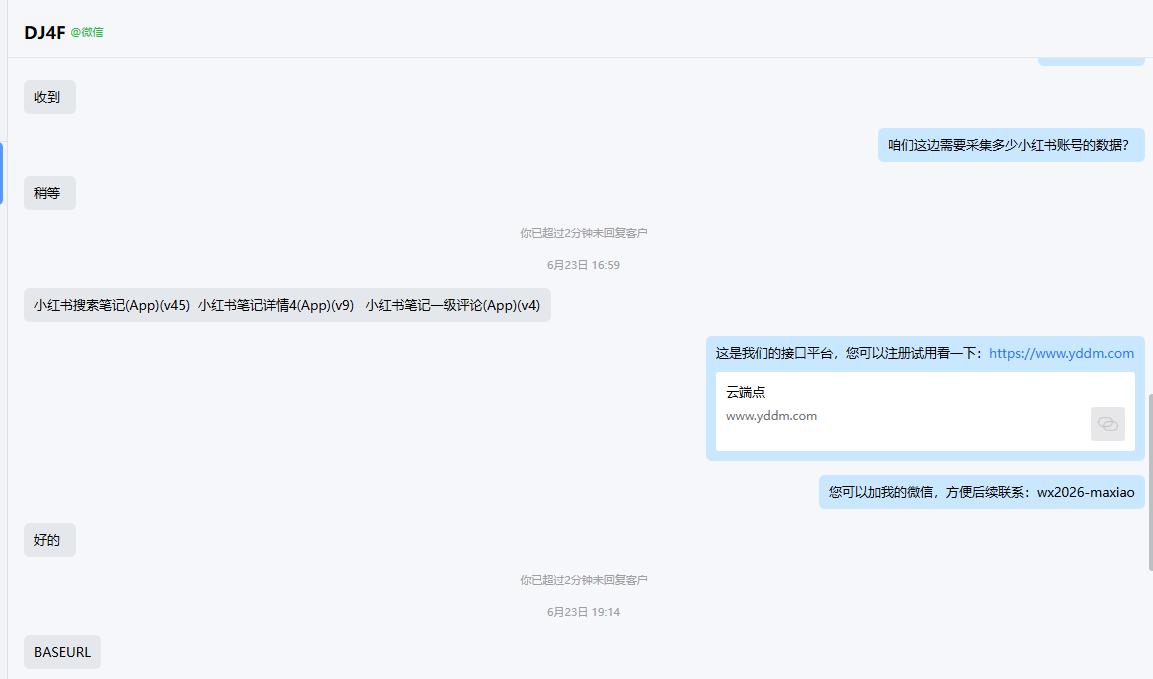
Task: Click the chat scrollbar thumb
Action: pos(1150,482)
